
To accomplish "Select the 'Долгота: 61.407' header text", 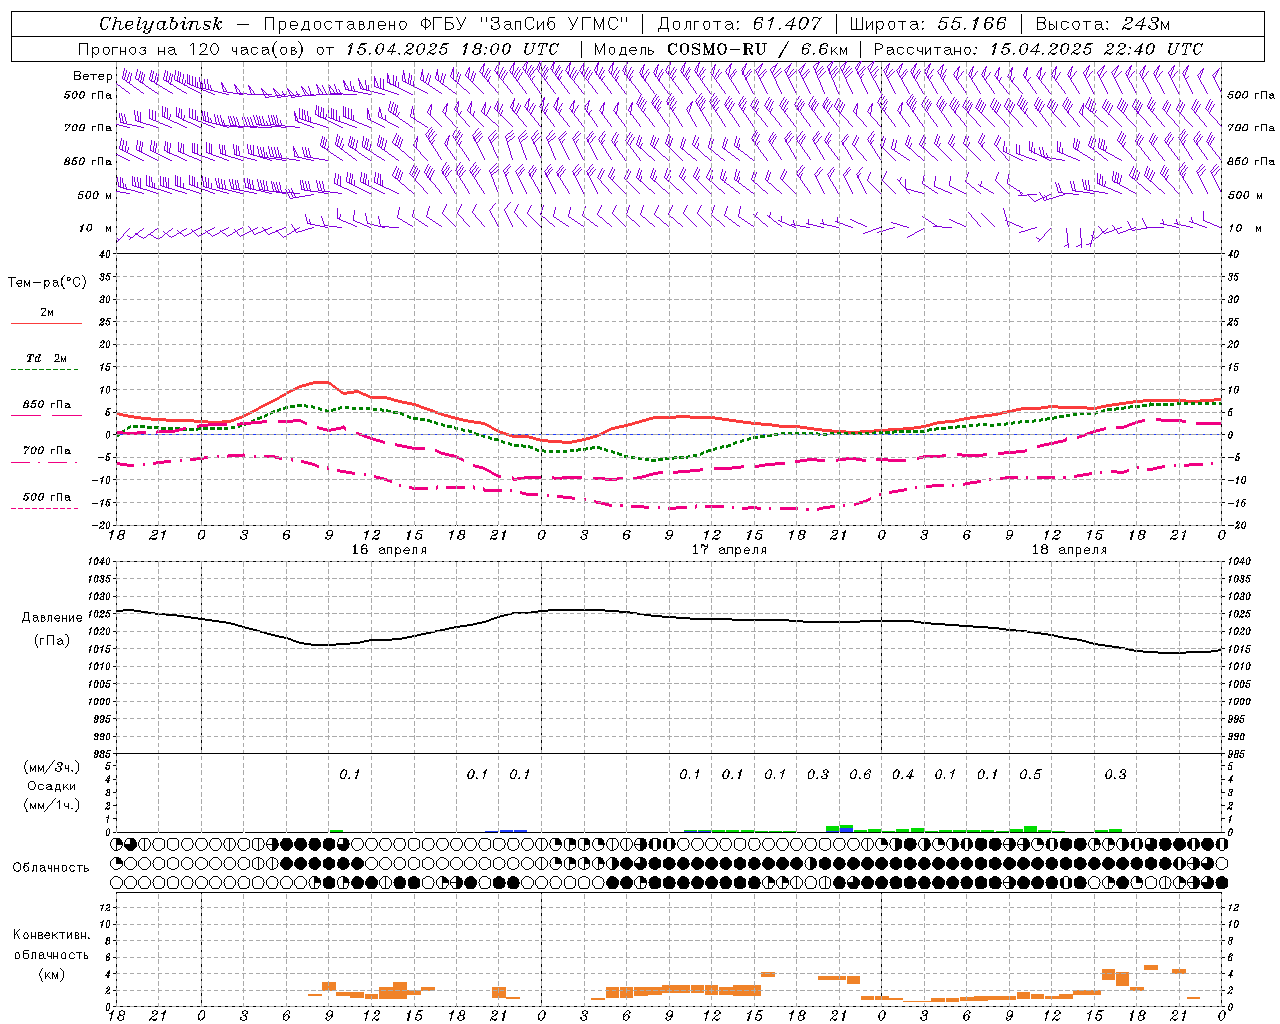I will tap(739, 24).
